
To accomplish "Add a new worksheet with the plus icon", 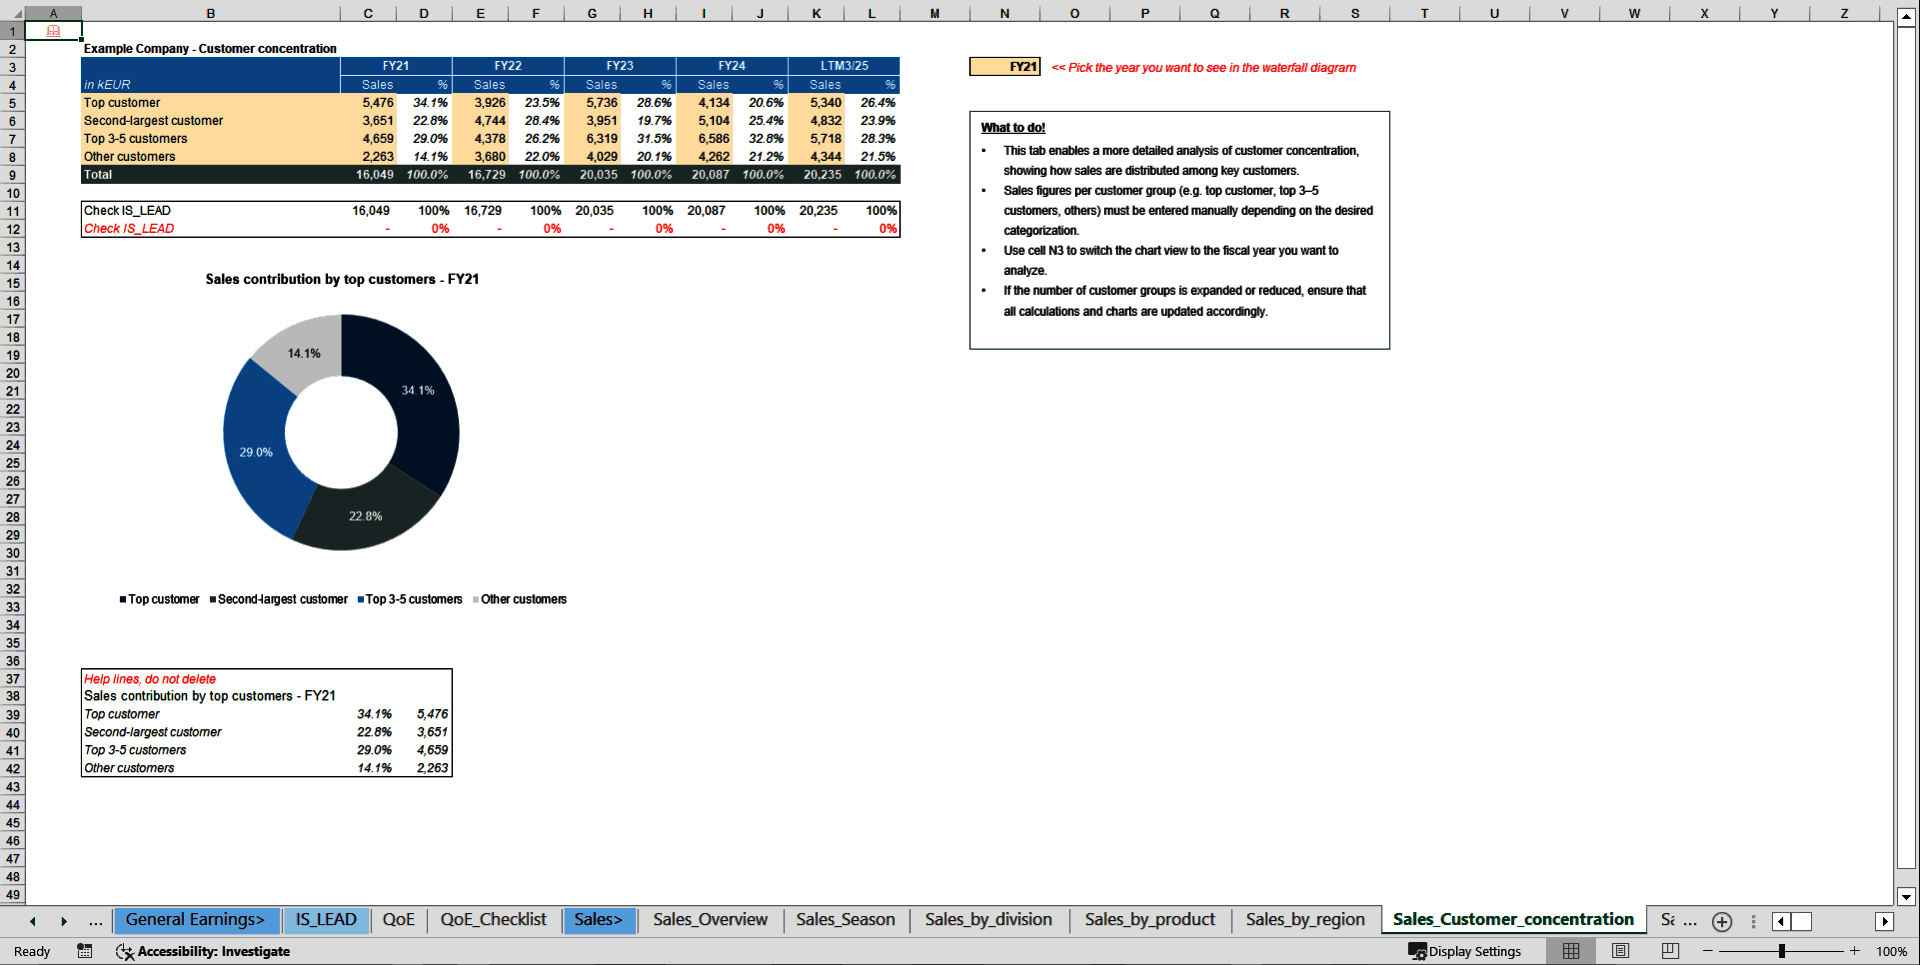I will click(x=1722, y=921).
